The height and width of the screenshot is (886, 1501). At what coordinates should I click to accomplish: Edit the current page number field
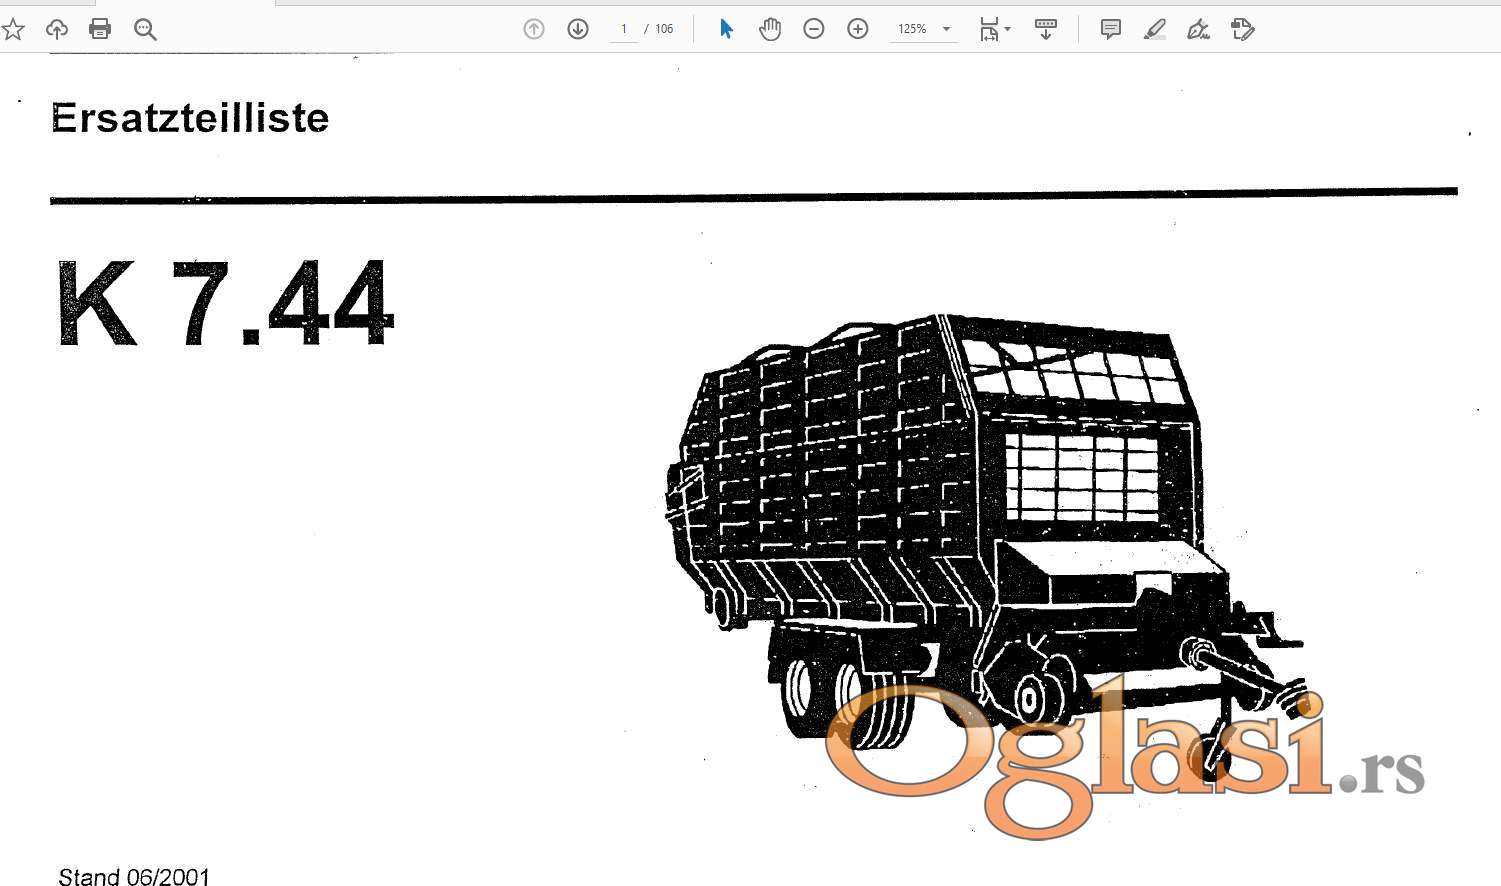tap(624, 29)
